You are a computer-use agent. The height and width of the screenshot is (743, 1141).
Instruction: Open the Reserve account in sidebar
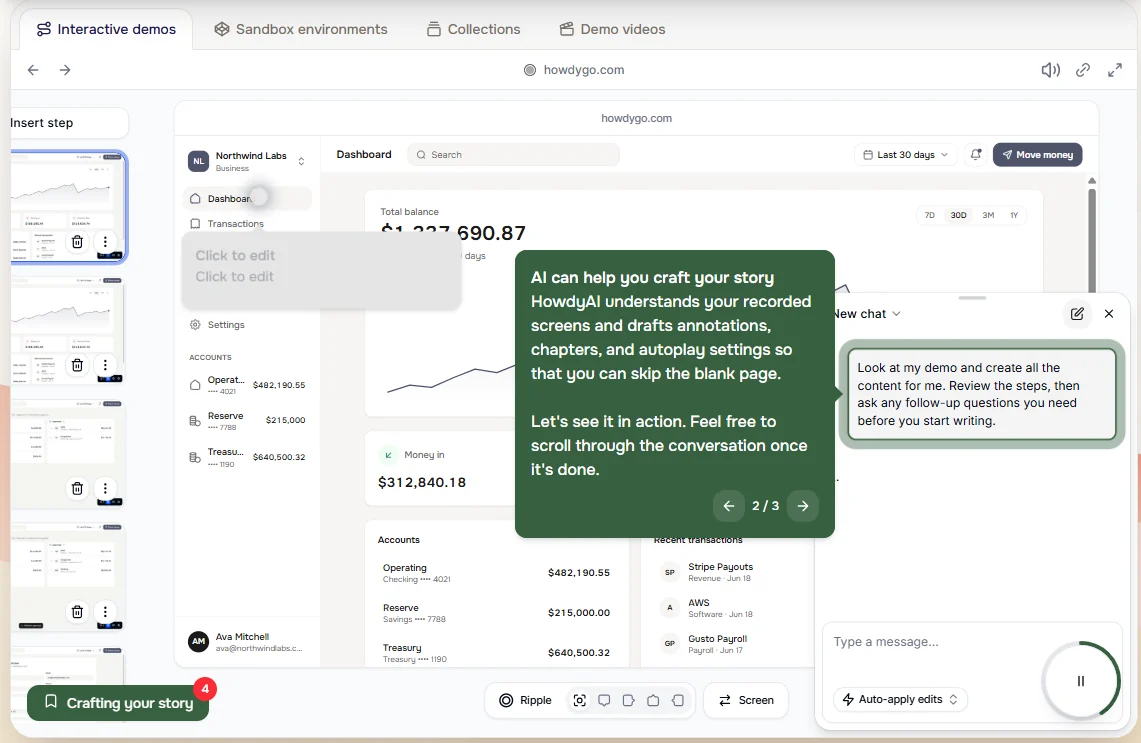(247, 421)
